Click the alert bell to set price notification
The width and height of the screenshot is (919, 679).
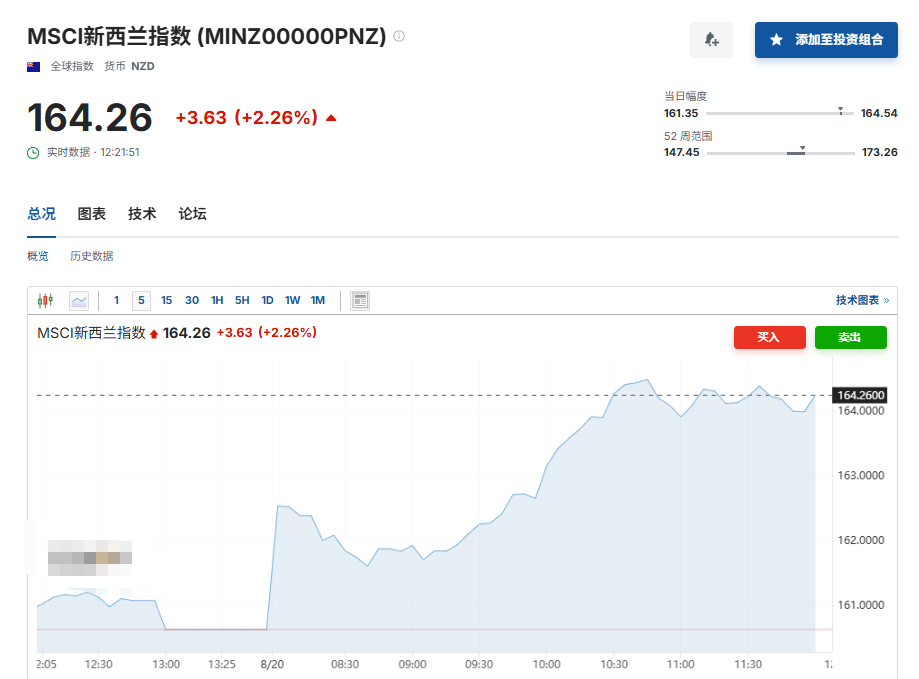tap(710, 39)
